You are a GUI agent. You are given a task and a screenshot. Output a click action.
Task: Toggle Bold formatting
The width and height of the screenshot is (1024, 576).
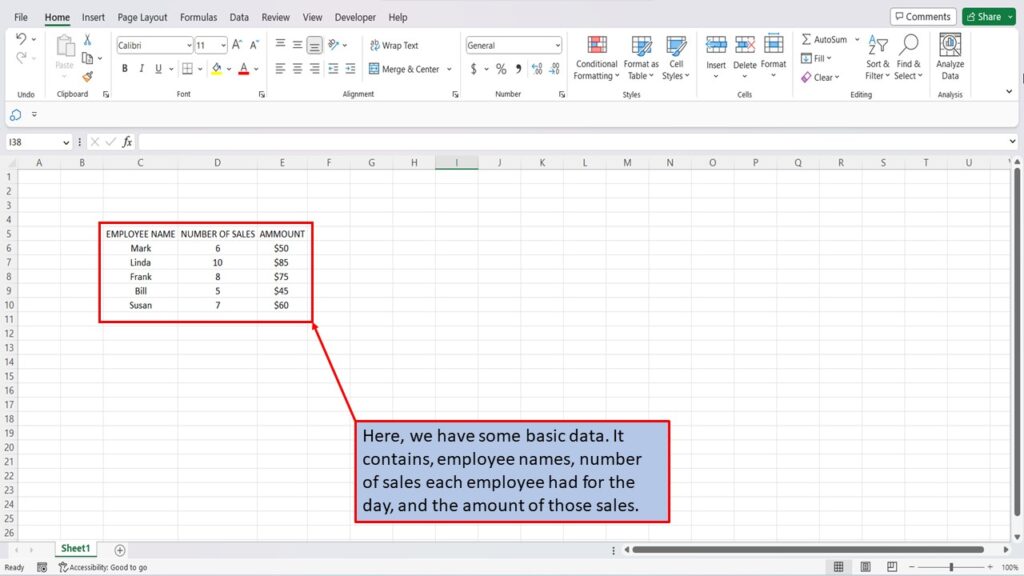click(125, 68)
